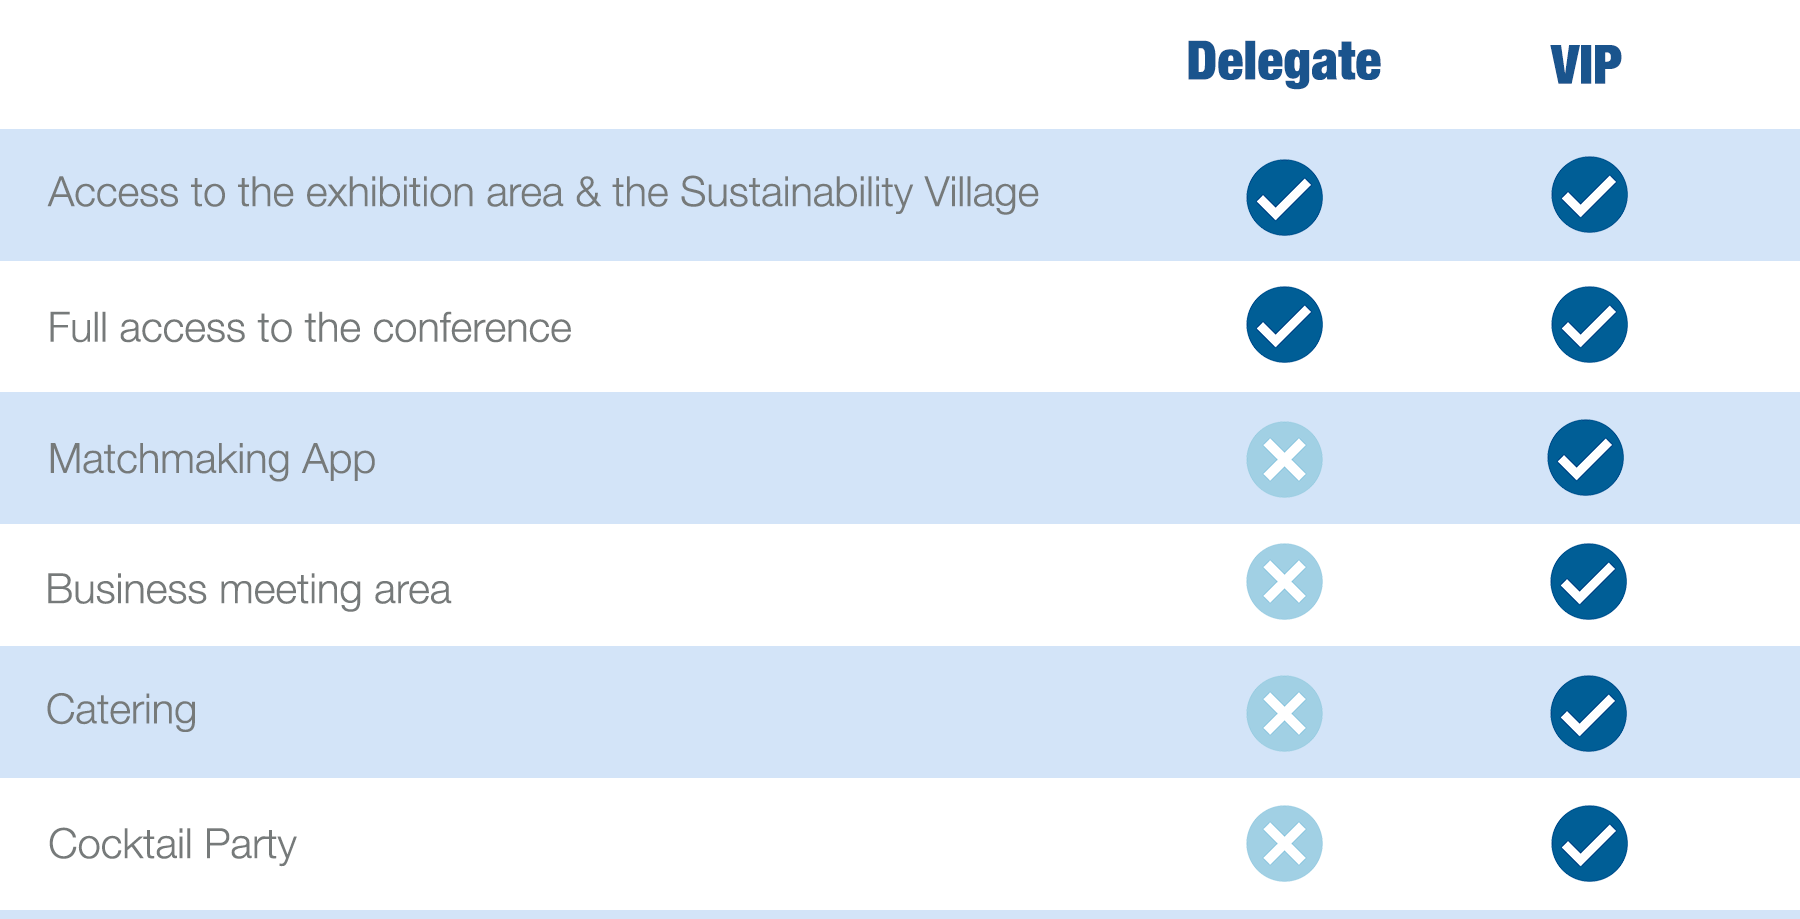Click Delegate checkmark for full conference access
This screenshot has height=919, width=1800.
point(1284,325)
